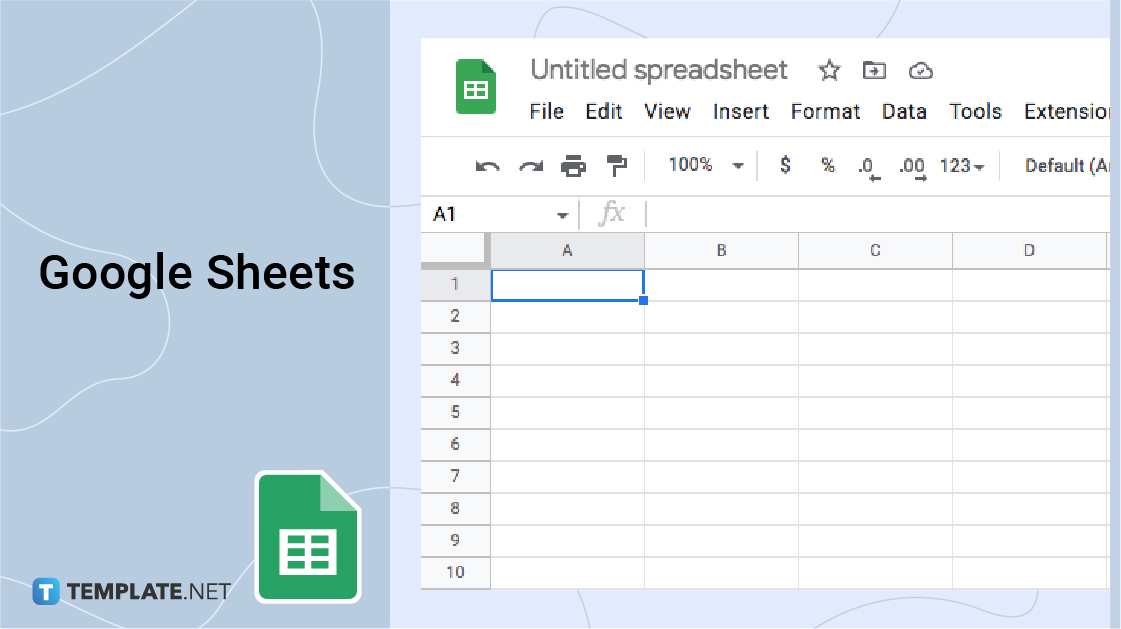This screenshot has width=1121, height=629.
Task: Select cell D8
Action: (1029, 509)
